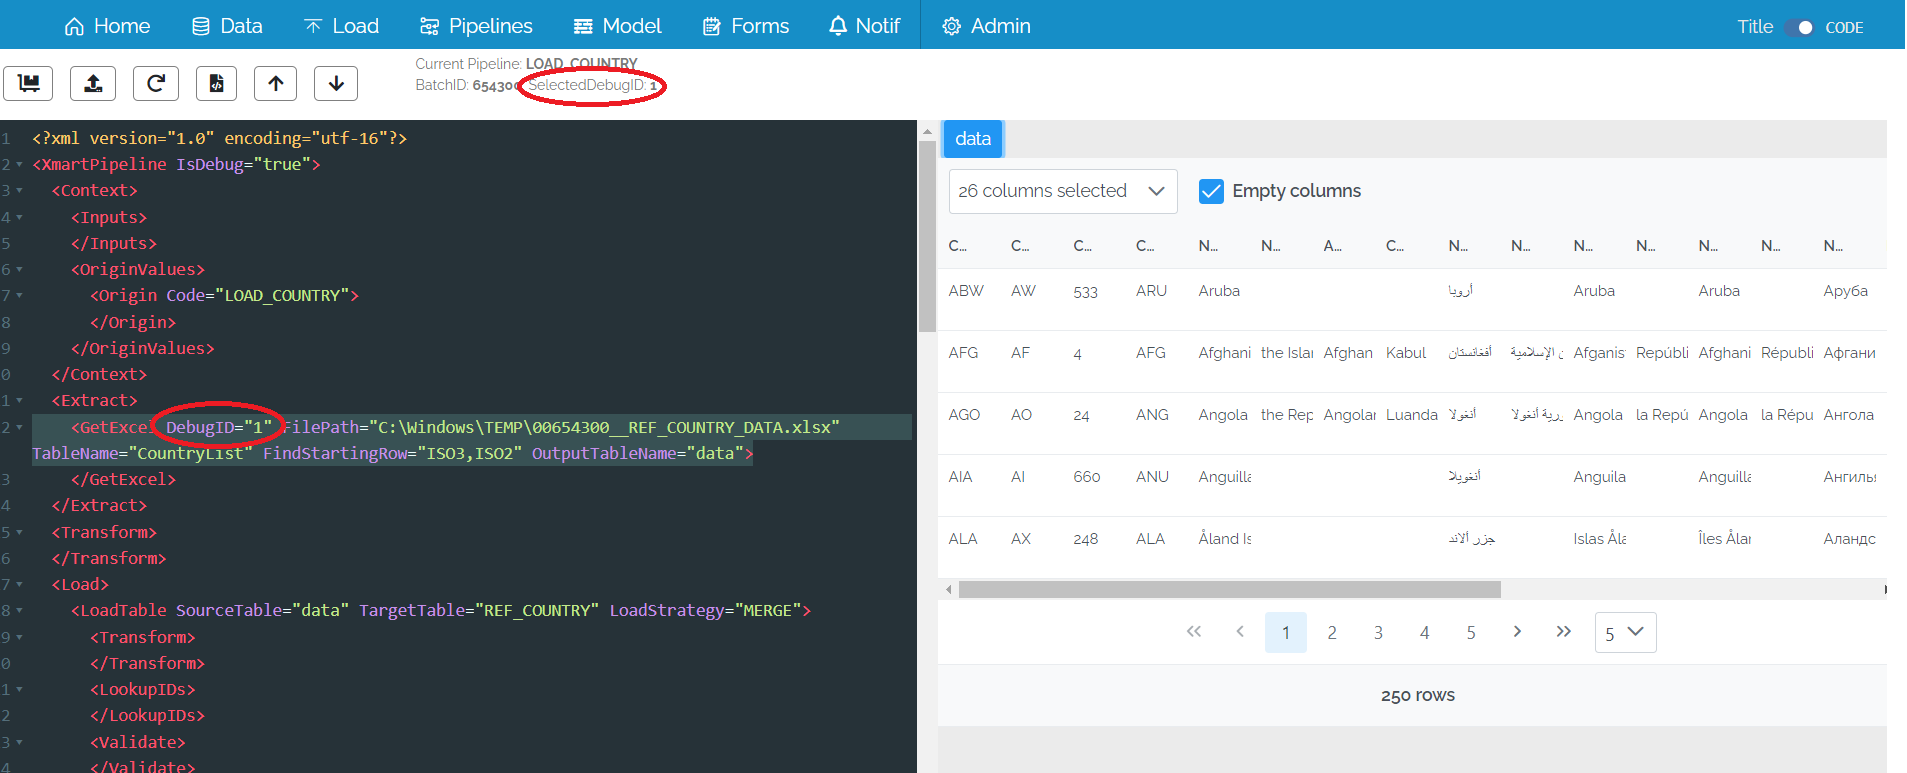Click the code file toolbar icon

tap(216, 83)
